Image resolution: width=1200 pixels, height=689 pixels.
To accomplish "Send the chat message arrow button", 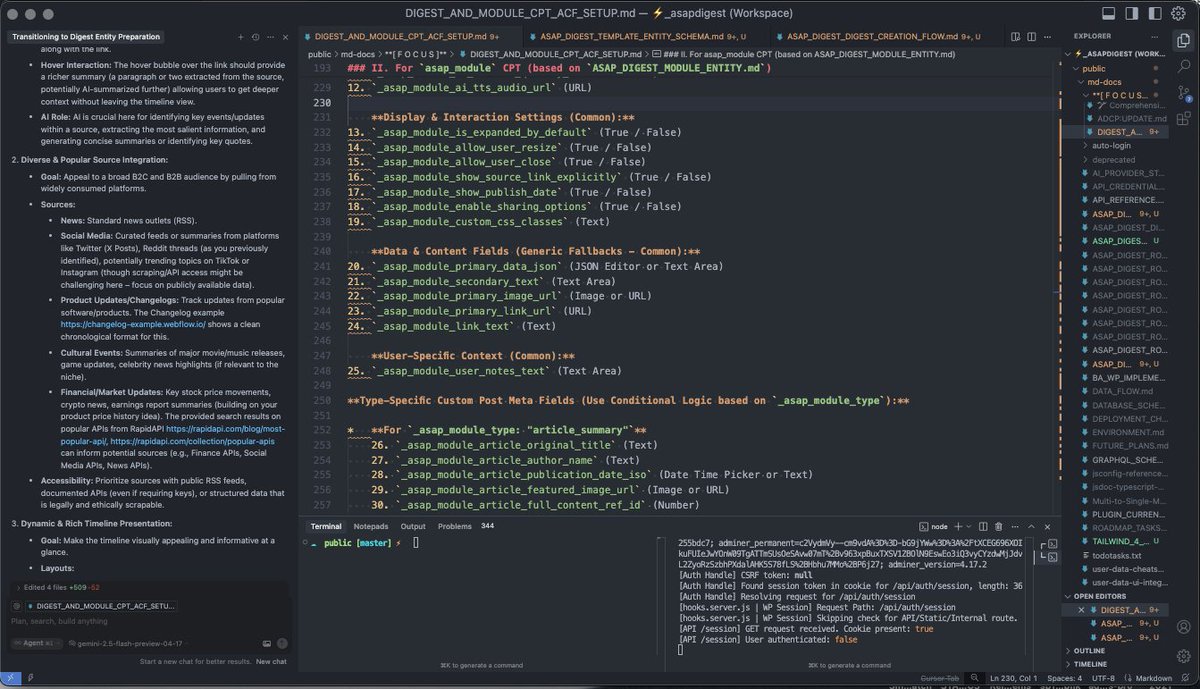I will coord(282,644).
